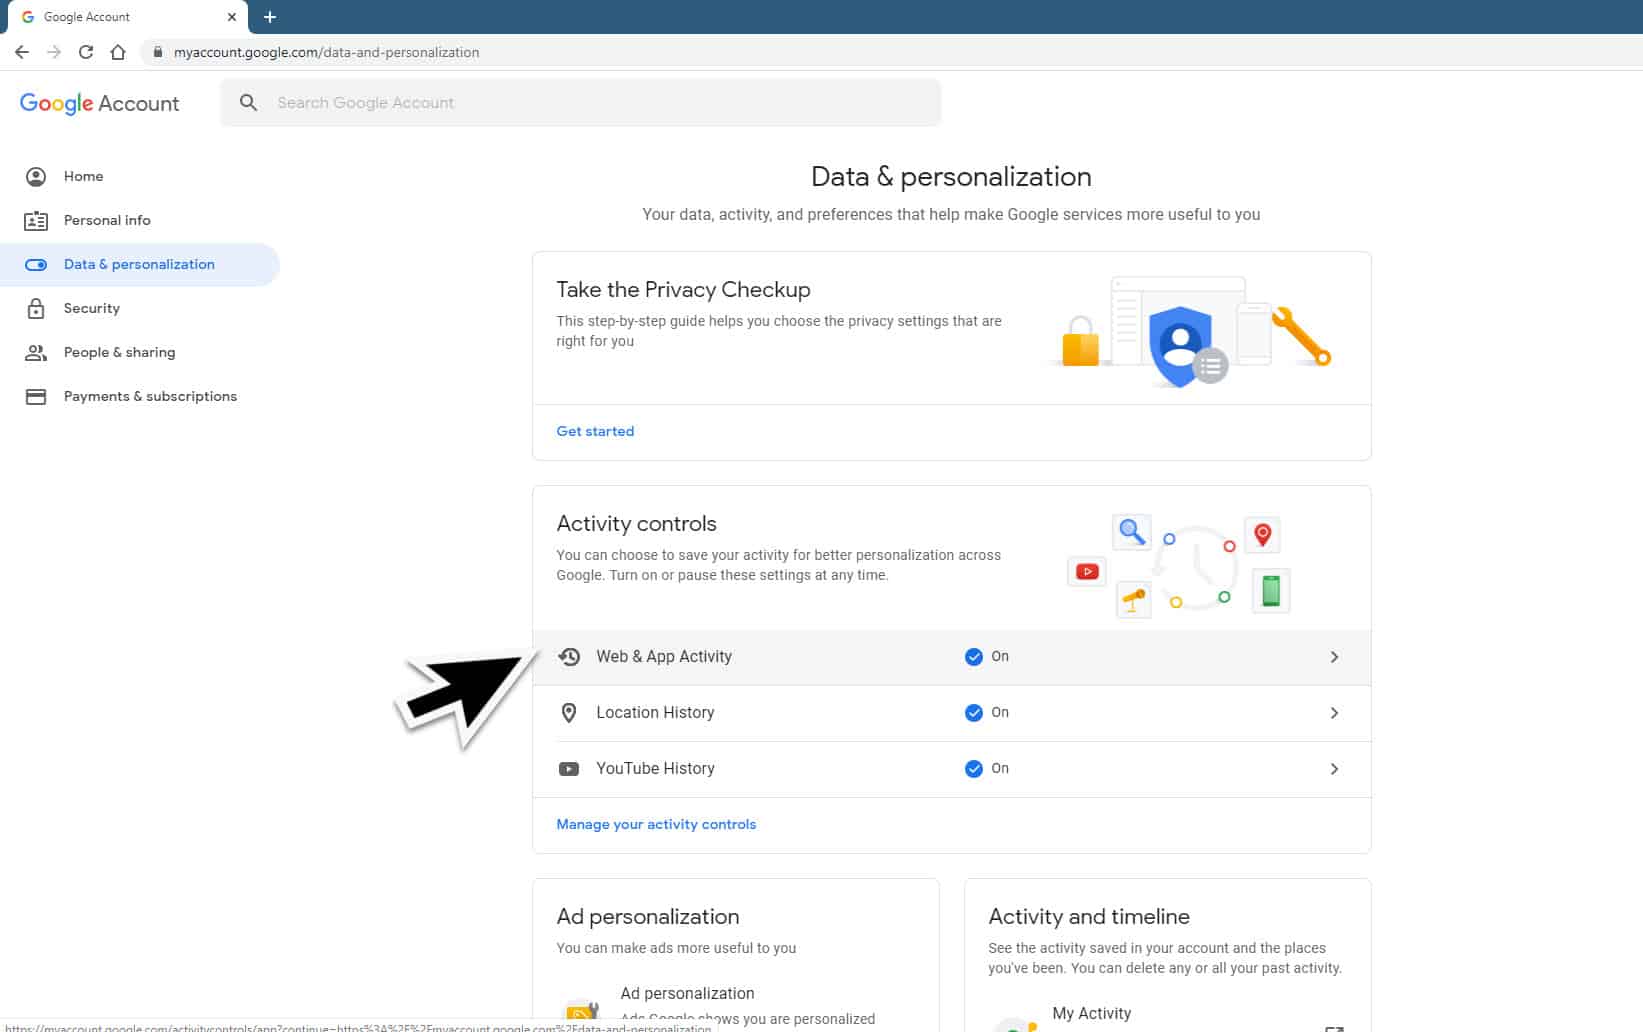The width and height of the screenshot is (1643, 1032).
Task: Click the People & sharing icon
Action: 36,352
